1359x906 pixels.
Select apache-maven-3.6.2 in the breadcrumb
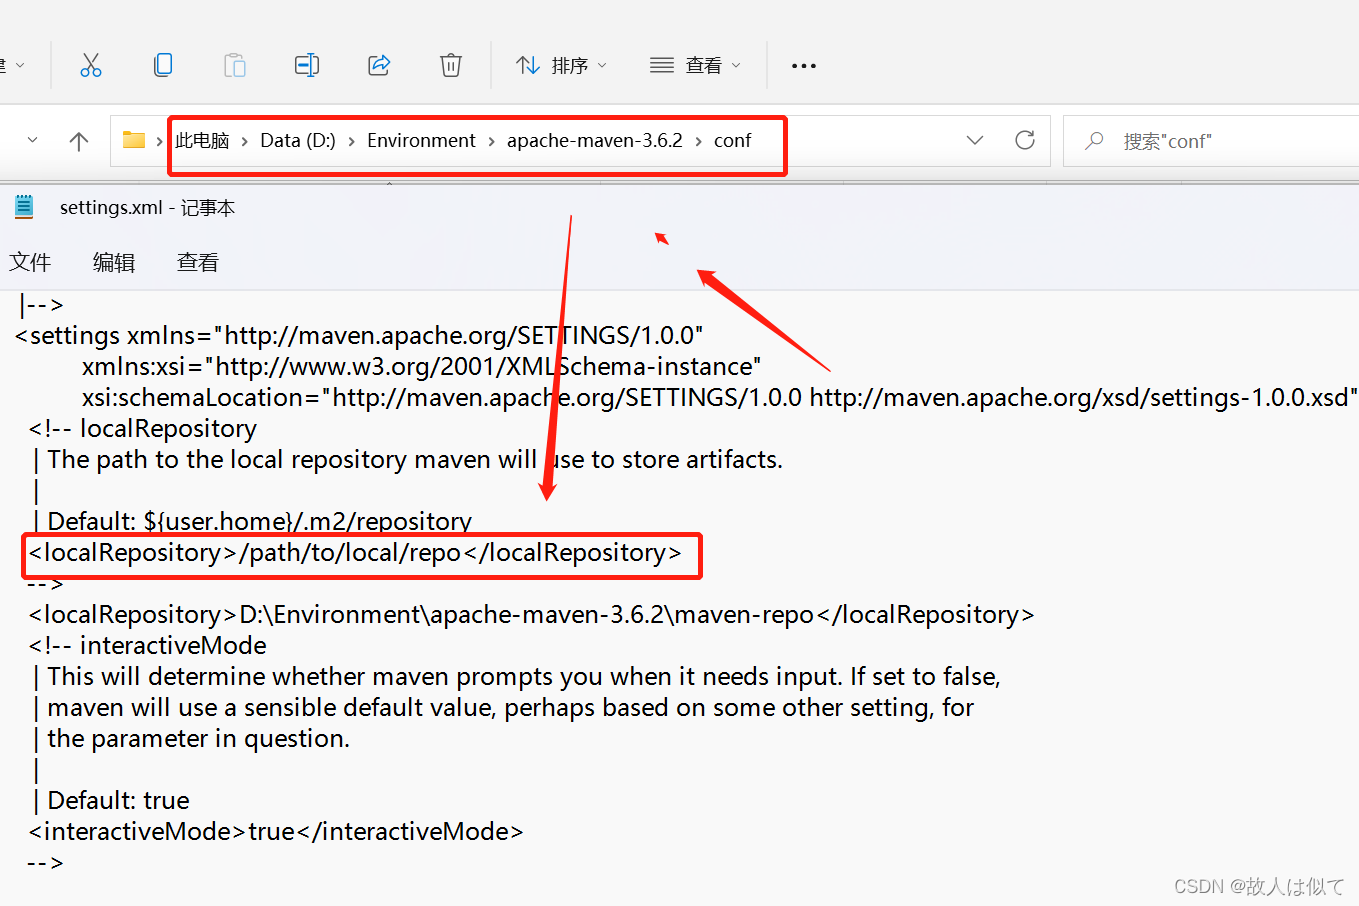pos(594,141)
